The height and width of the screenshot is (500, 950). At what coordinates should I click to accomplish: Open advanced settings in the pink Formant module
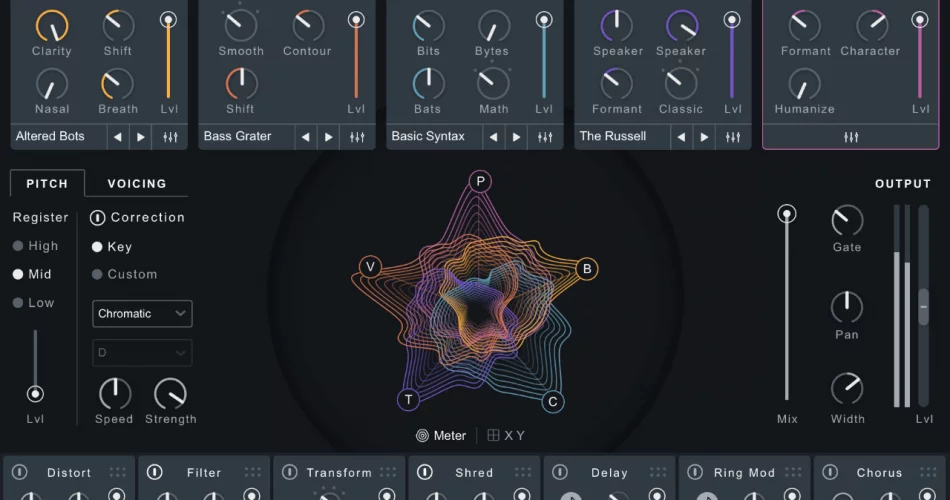[851, 137]
